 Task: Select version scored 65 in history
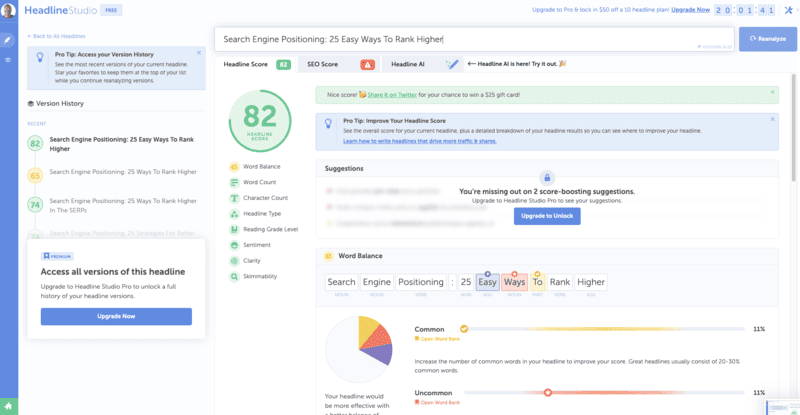click(116, 175)
